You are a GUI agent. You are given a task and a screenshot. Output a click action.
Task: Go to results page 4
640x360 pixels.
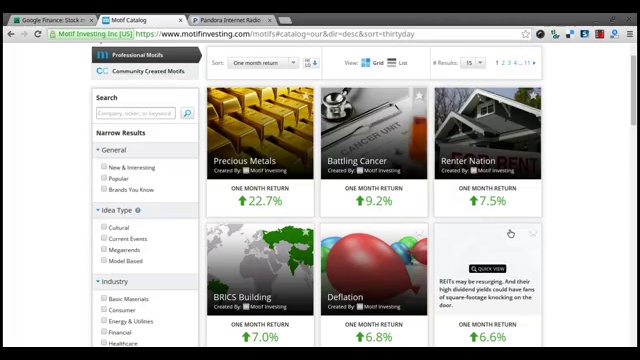(x=516, y=63)
